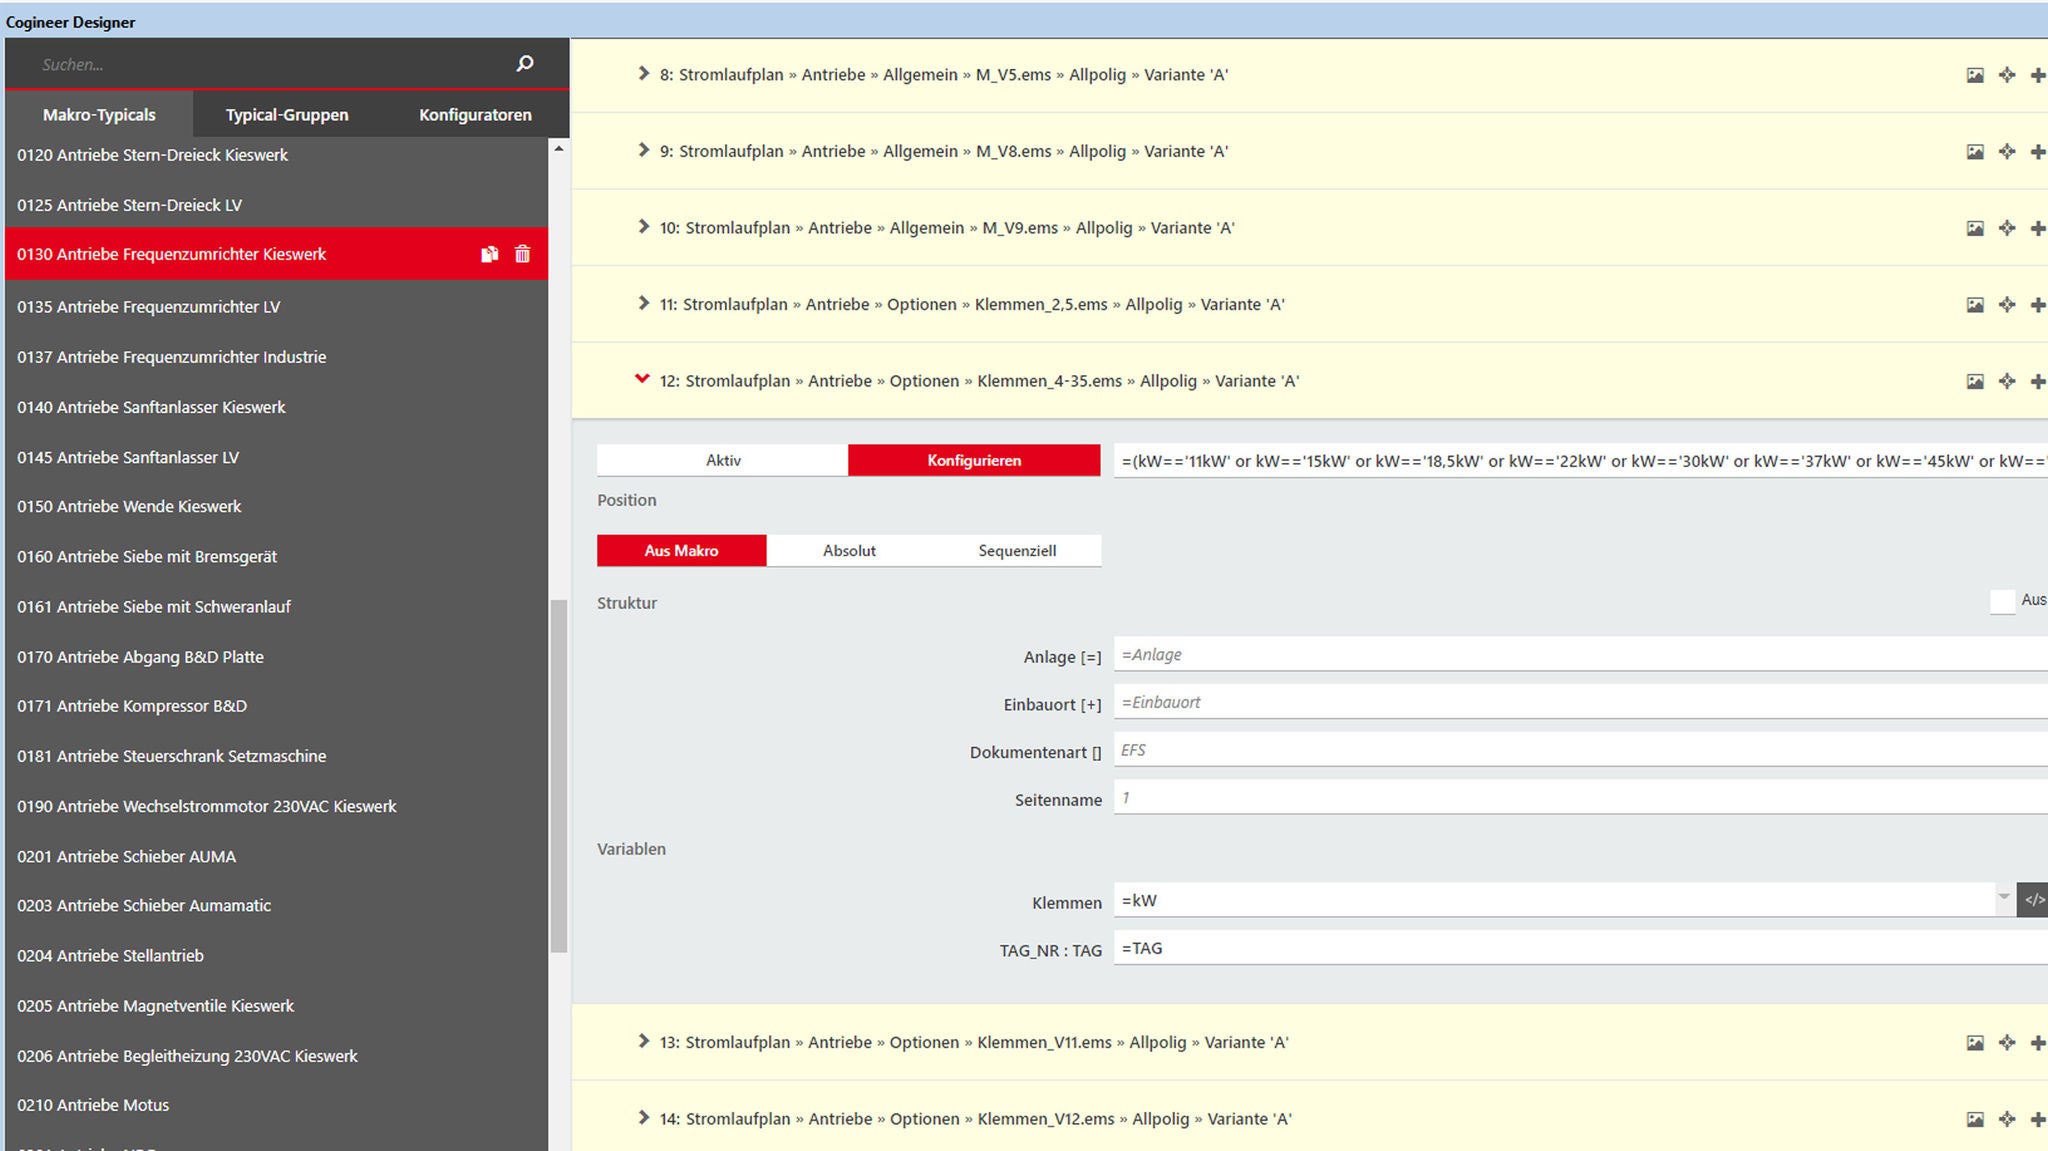Collapse row 12 Klemmen_4-35.ems entry
The height and width of the screenshot is (1151, 2048).
[x=641, y=381]
